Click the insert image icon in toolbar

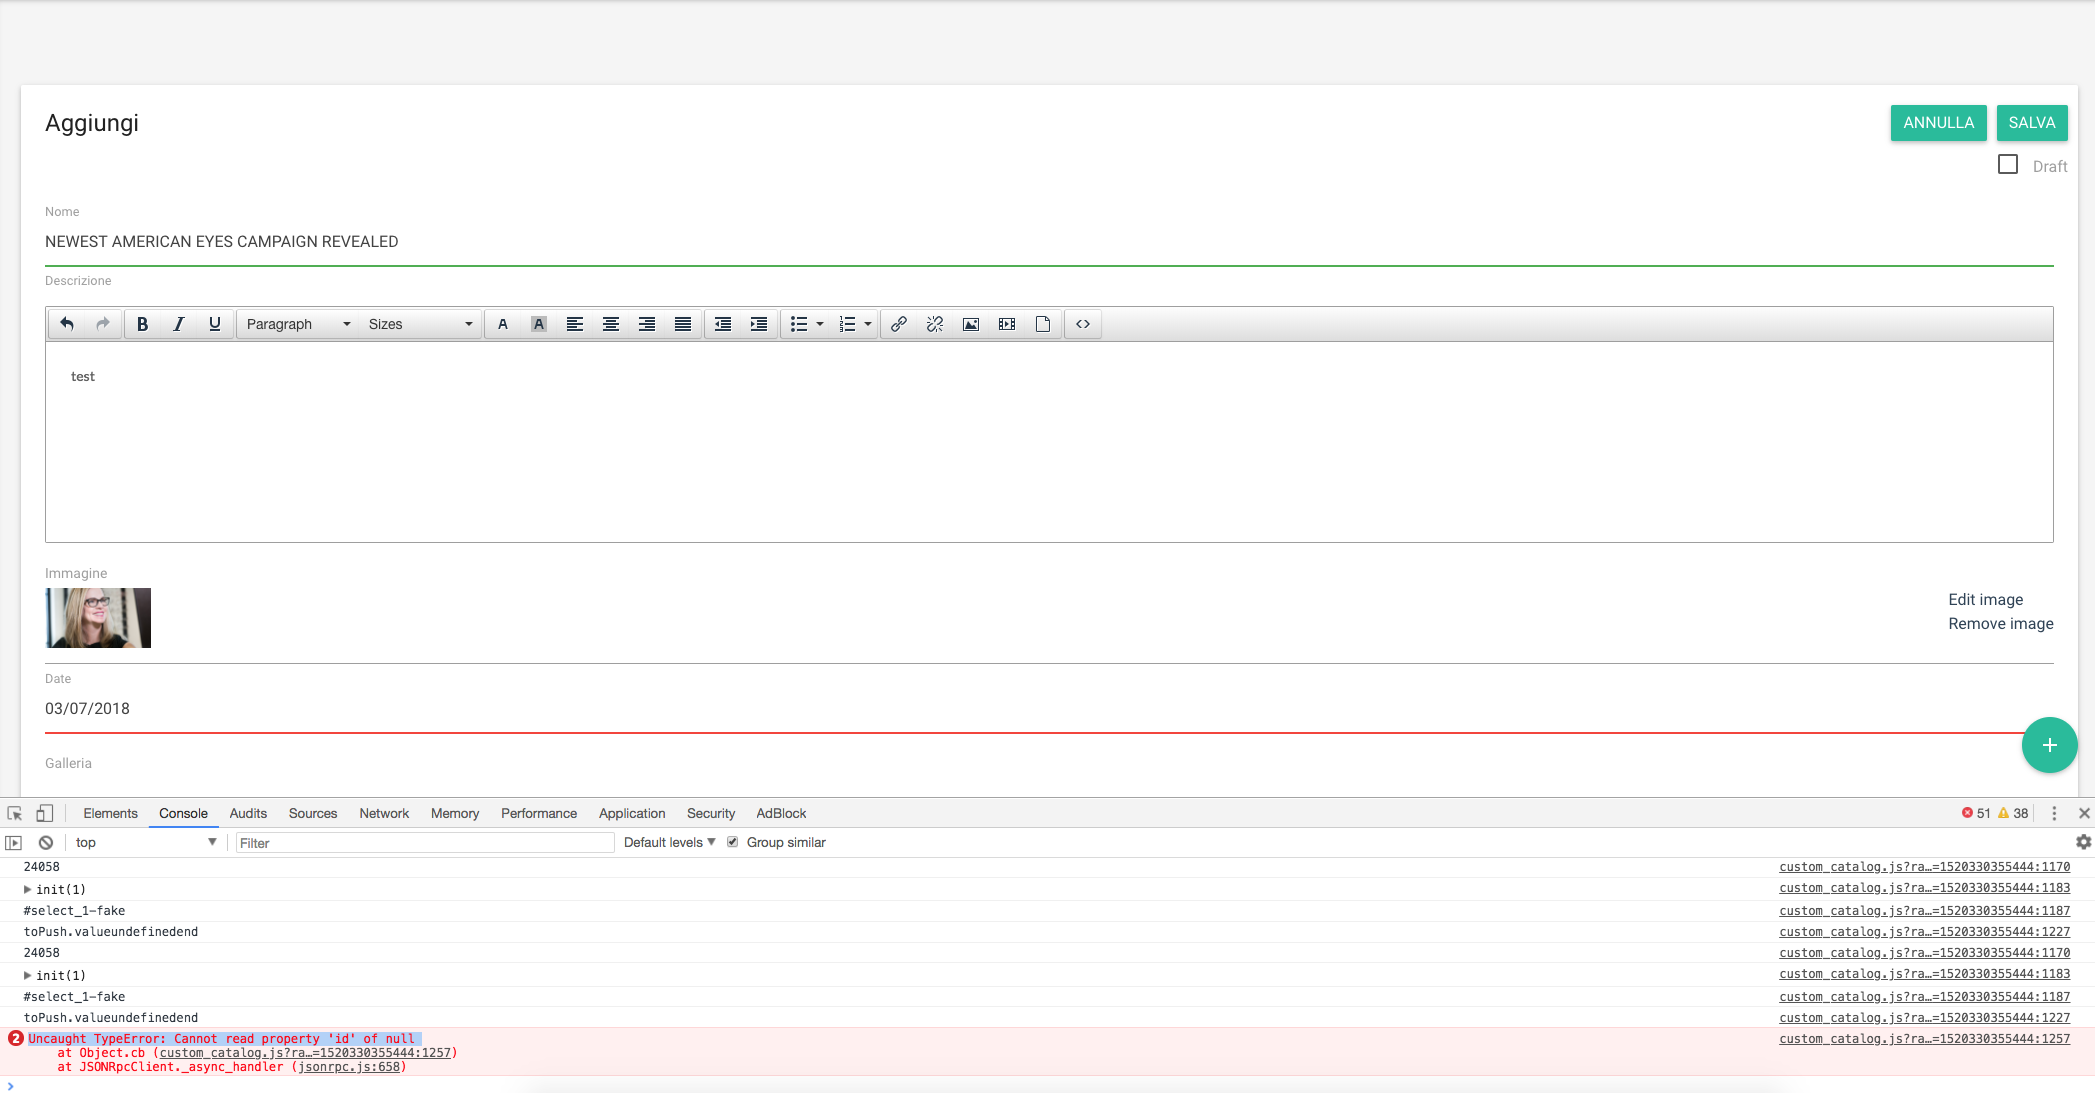(x=970, y=324)
